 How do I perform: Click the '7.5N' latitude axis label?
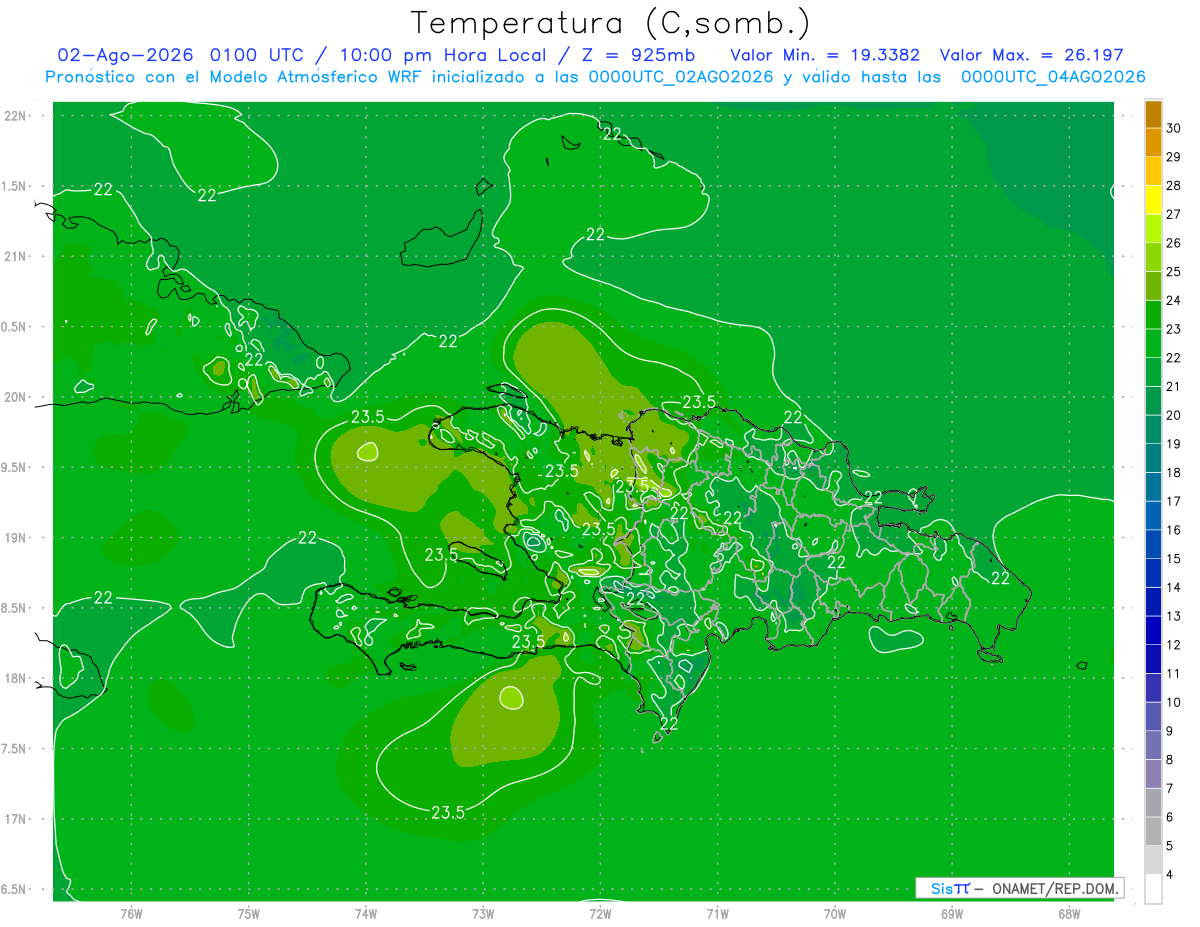coord(13,748)
